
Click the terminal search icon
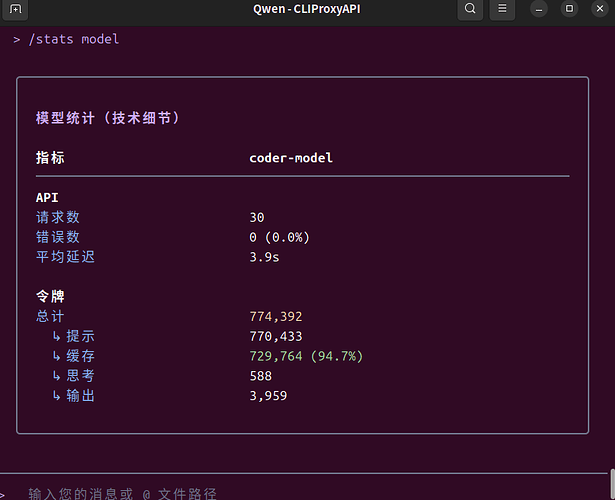(x=470, y=9)
